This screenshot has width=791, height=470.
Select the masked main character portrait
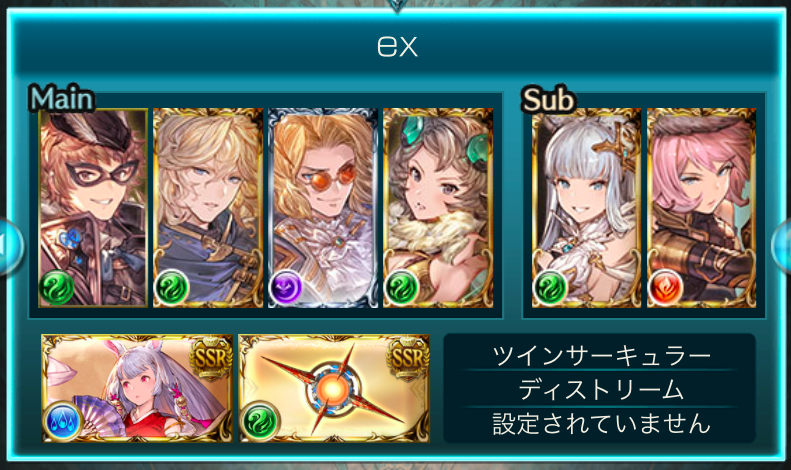click(93, 207)
